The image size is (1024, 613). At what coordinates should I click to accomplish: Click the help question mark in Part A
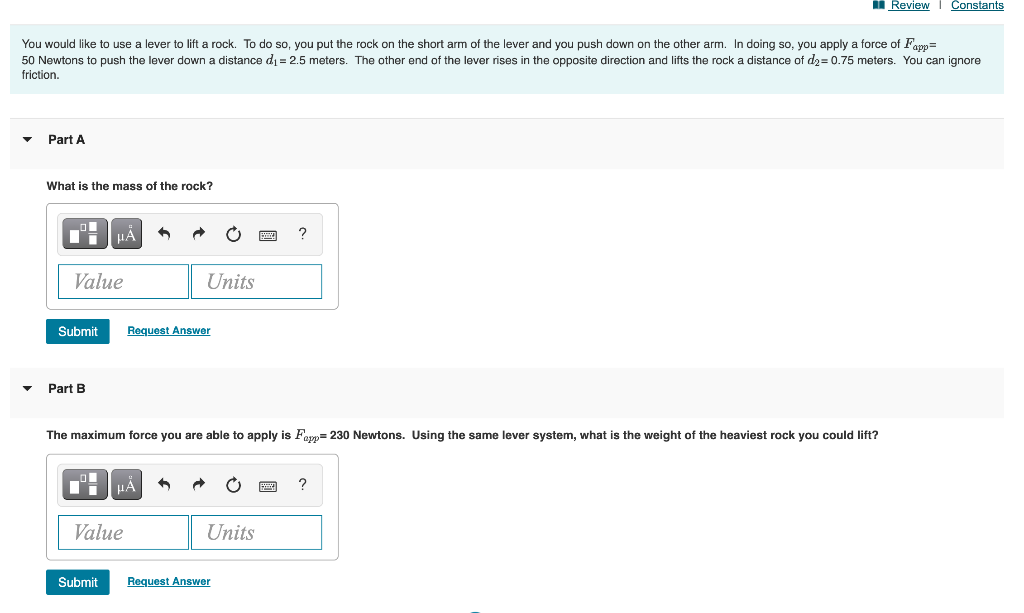point(302,233)
